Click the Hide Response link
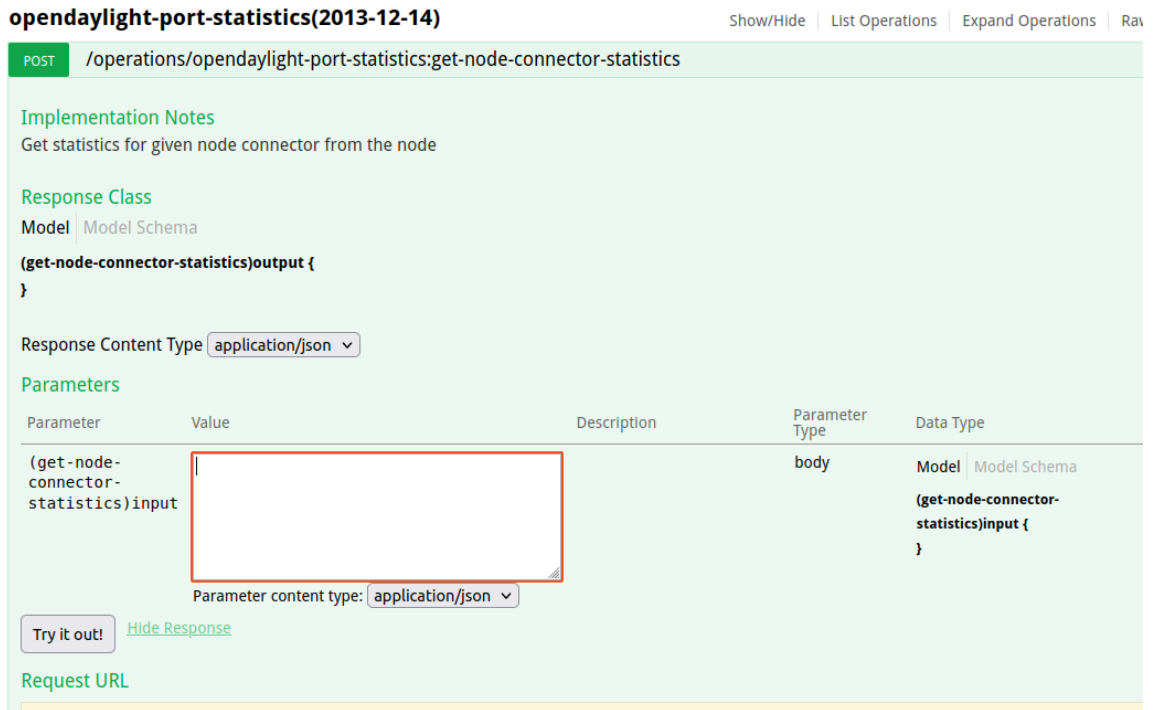Screen dimensions: 1169x710 179,628
